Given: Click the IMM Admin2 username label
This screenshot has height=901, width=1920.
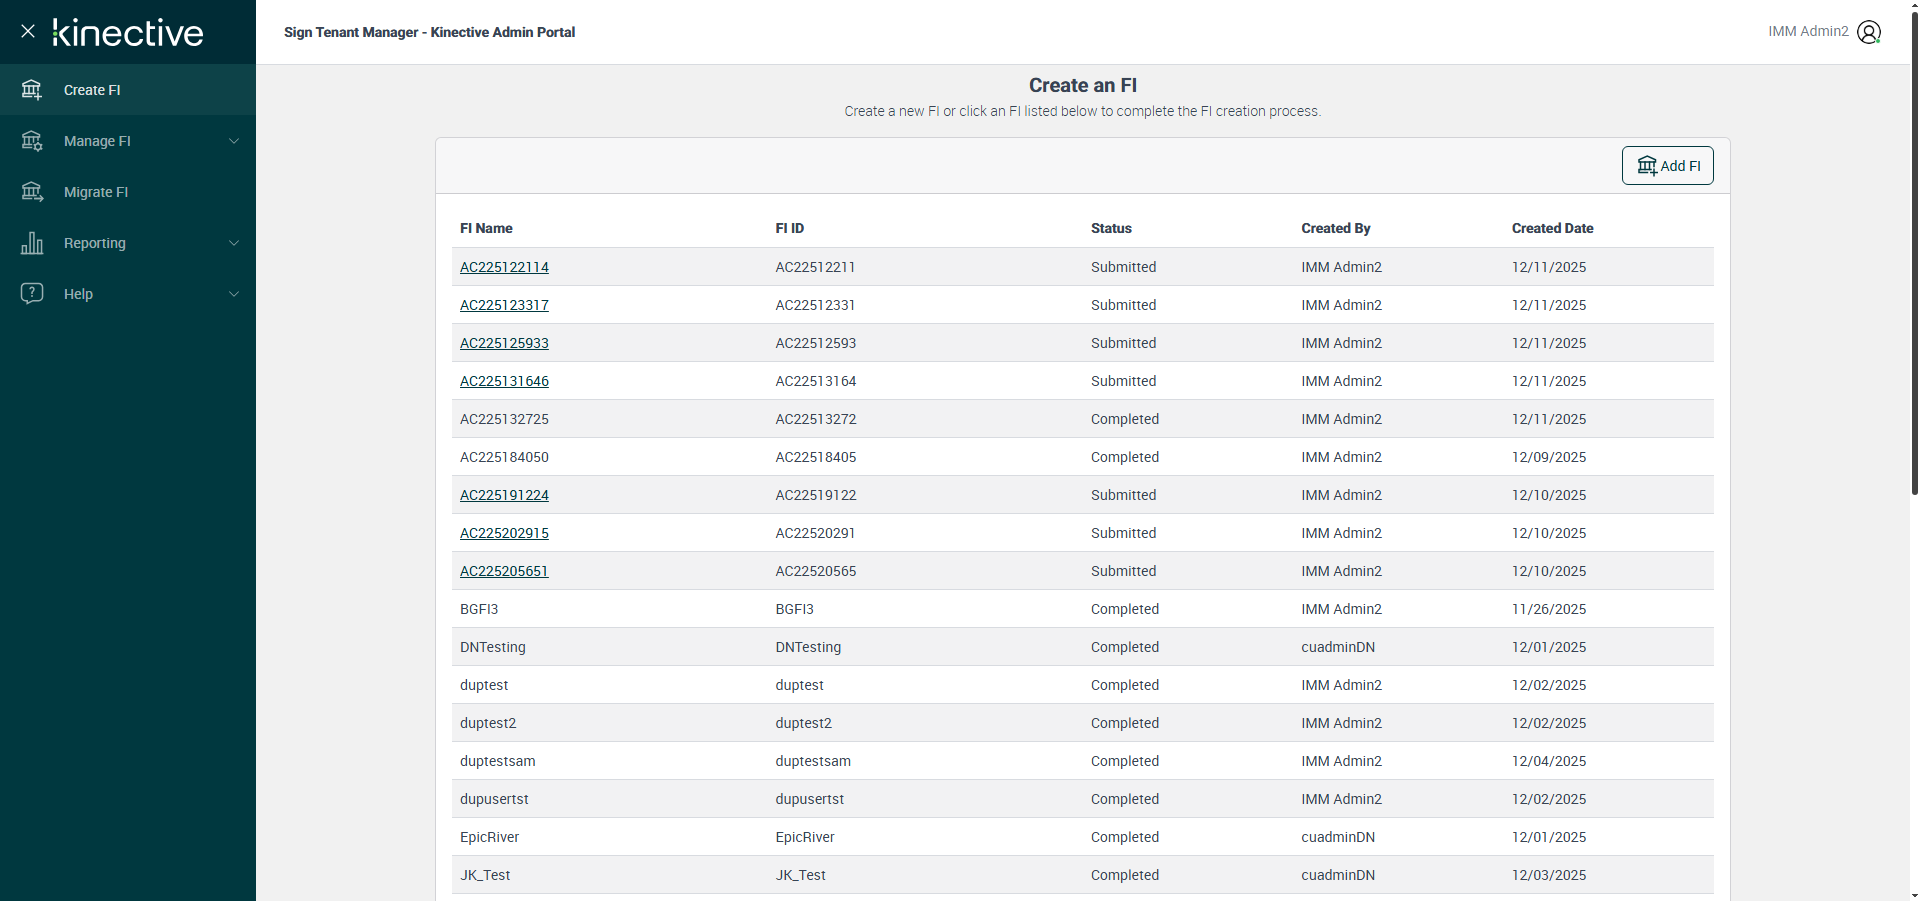Looking at the screenshot, I should [1808, 32].
